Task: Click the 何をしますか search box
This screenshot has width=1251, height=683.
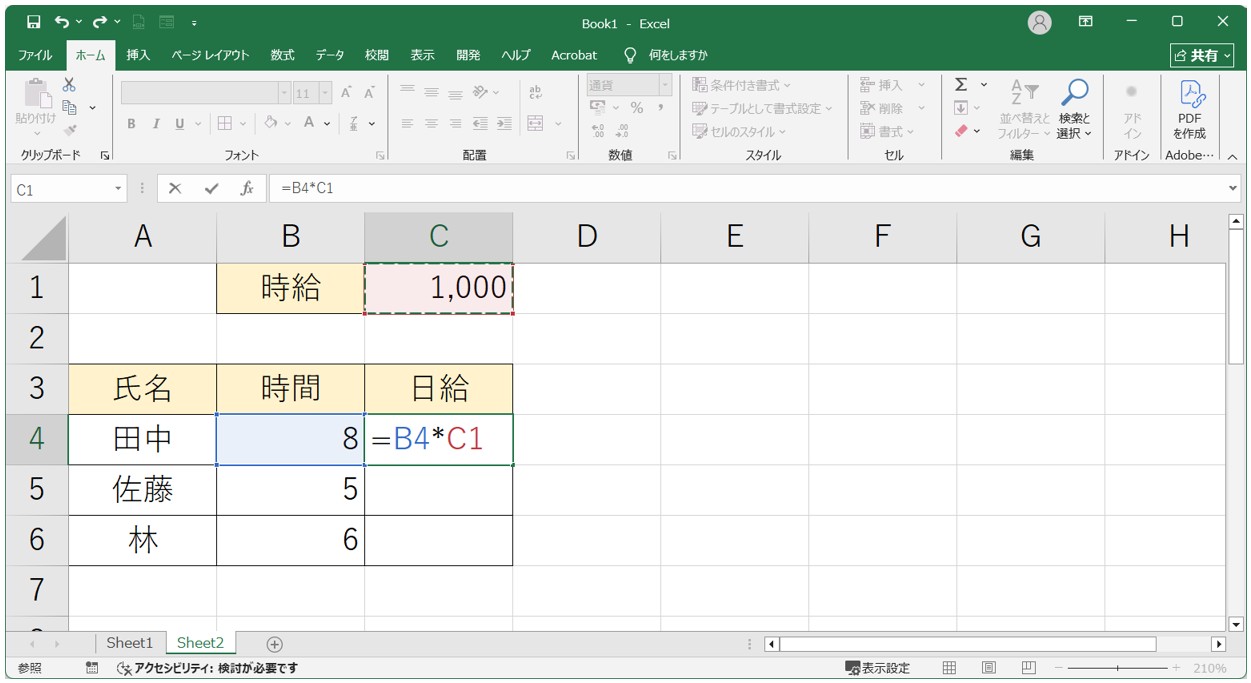Action: pyautogui.click(x=678, y=55)
